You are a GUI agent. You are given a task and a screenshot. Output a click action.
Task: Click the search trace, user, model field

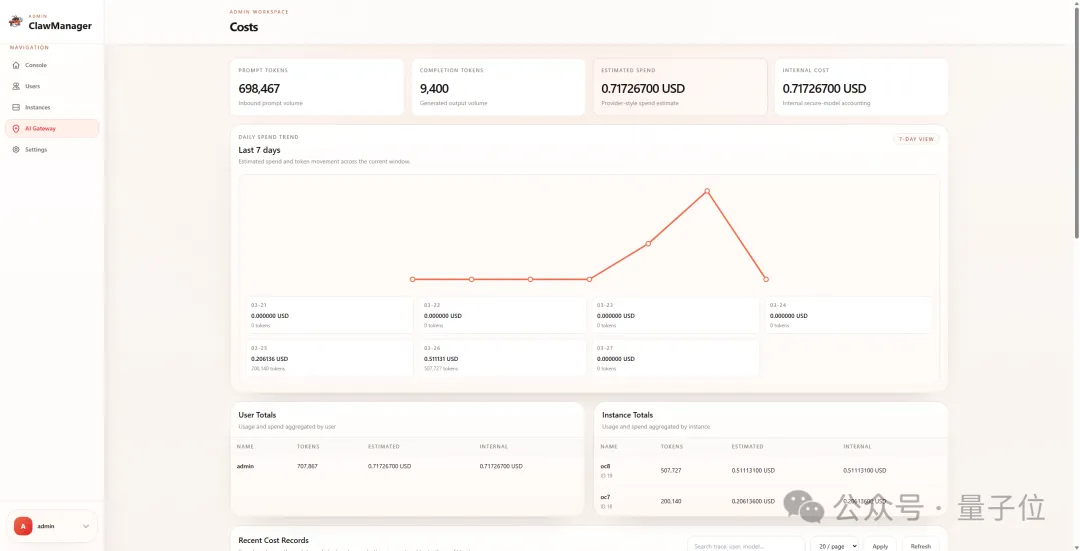(745, 546)
